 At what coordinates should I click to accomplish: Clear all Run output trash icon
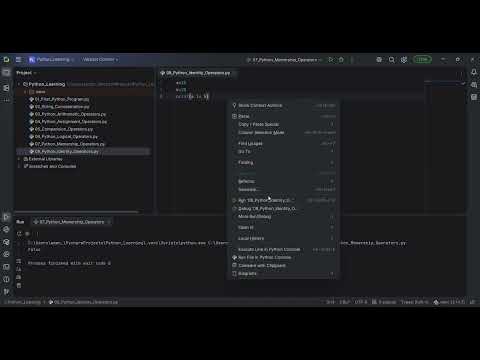coord(19,286)
